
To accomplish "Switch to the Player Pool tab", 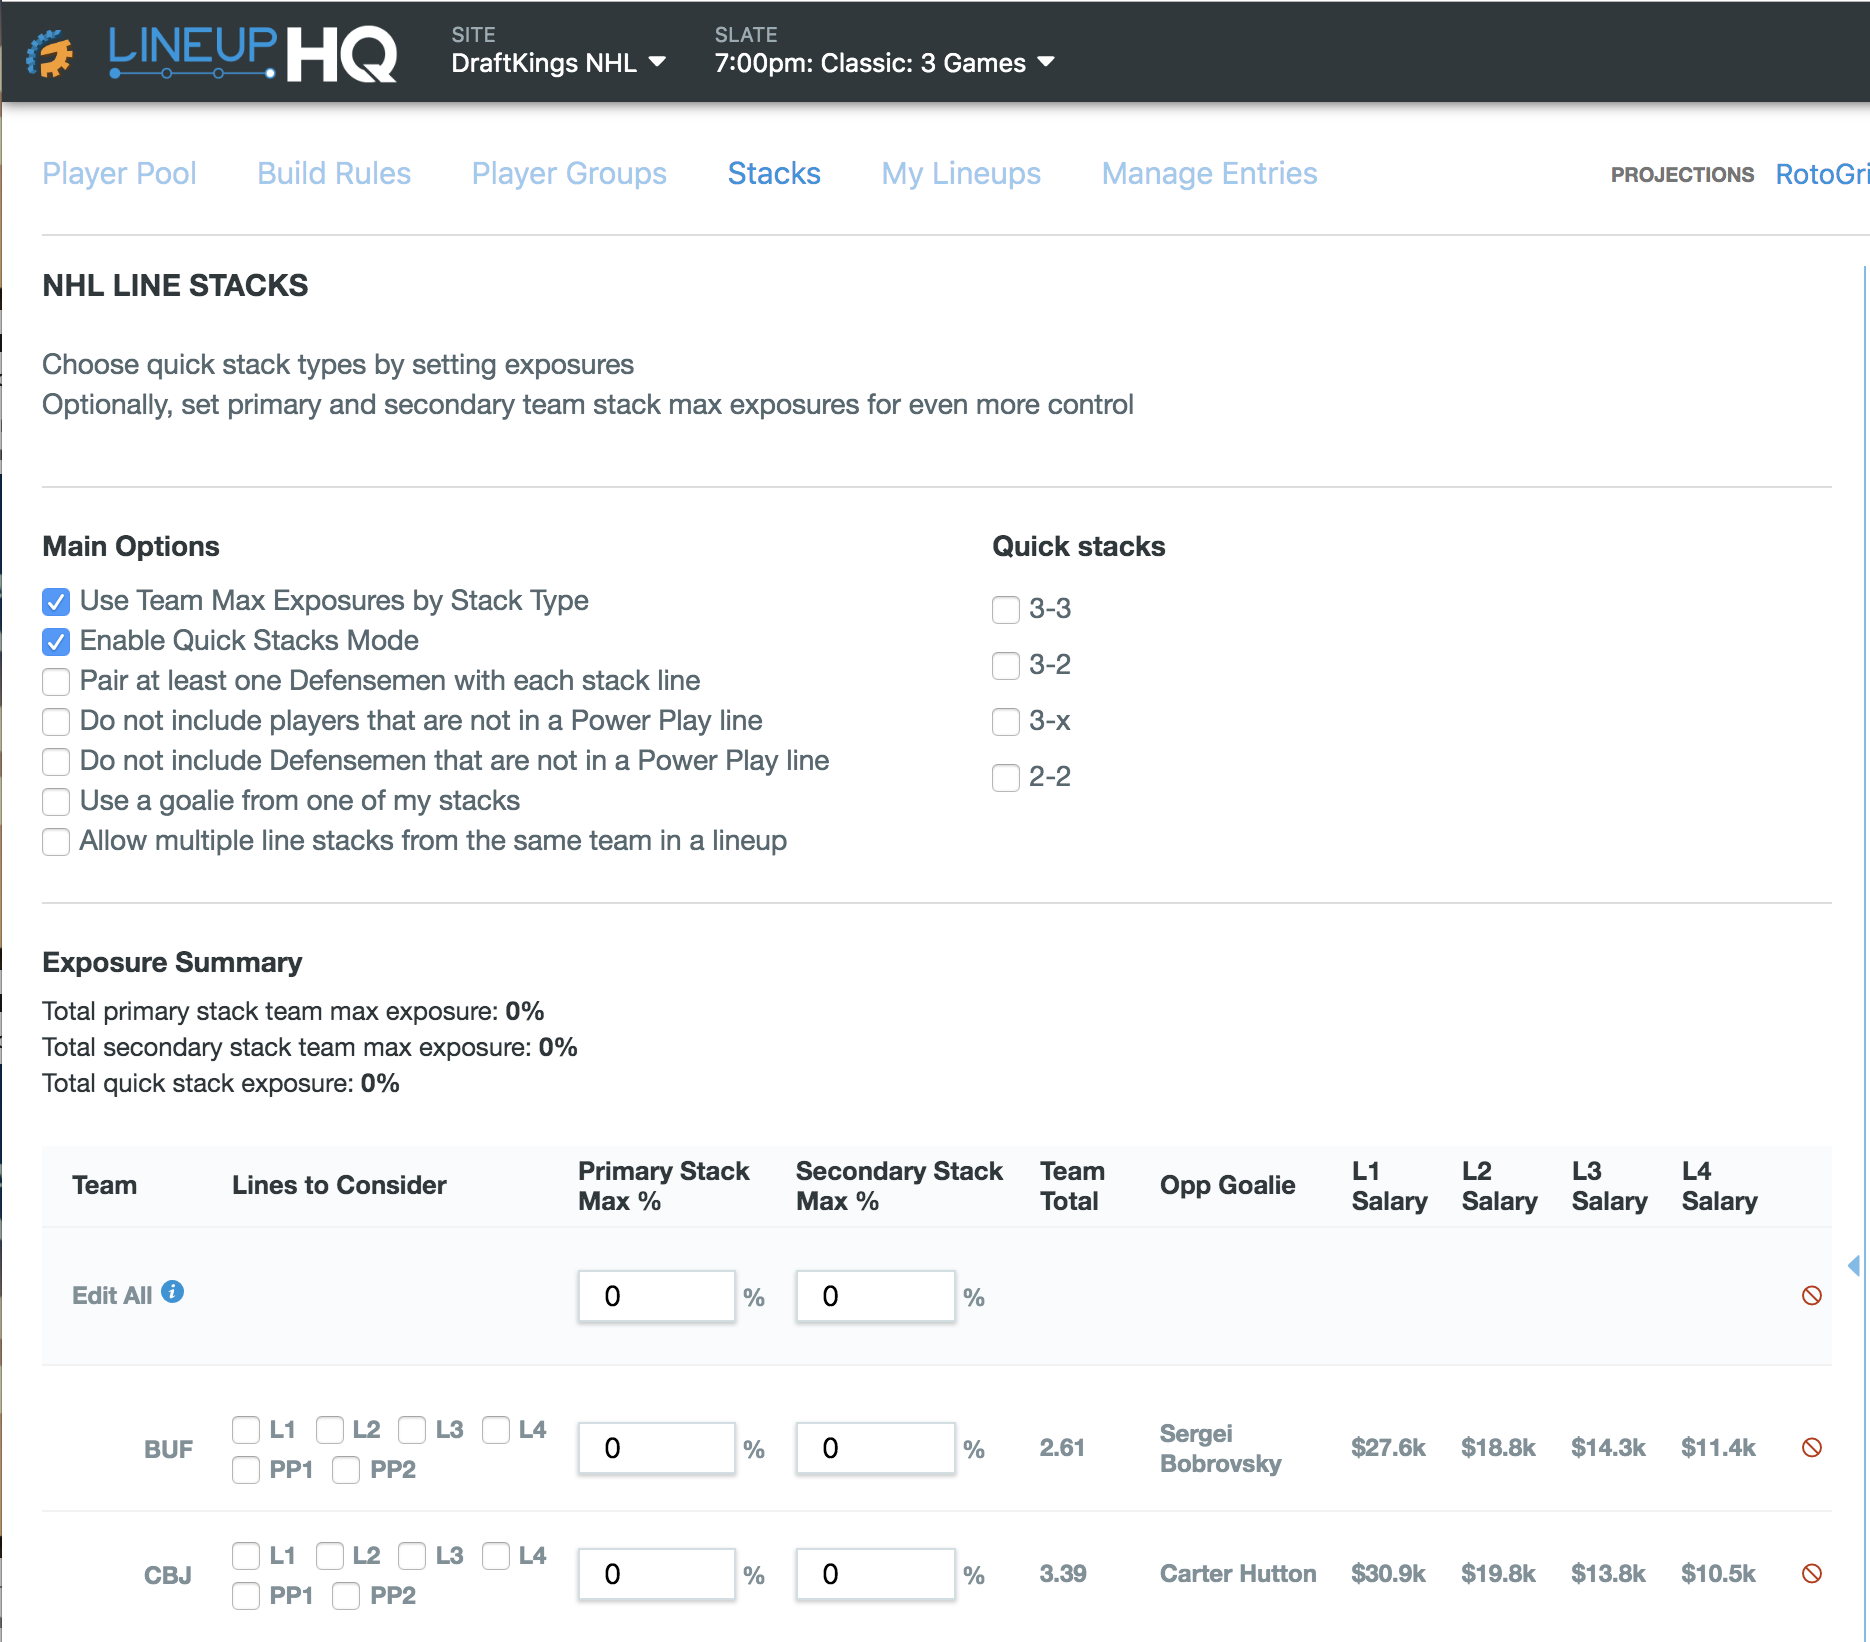I will [x=119, y=173].
